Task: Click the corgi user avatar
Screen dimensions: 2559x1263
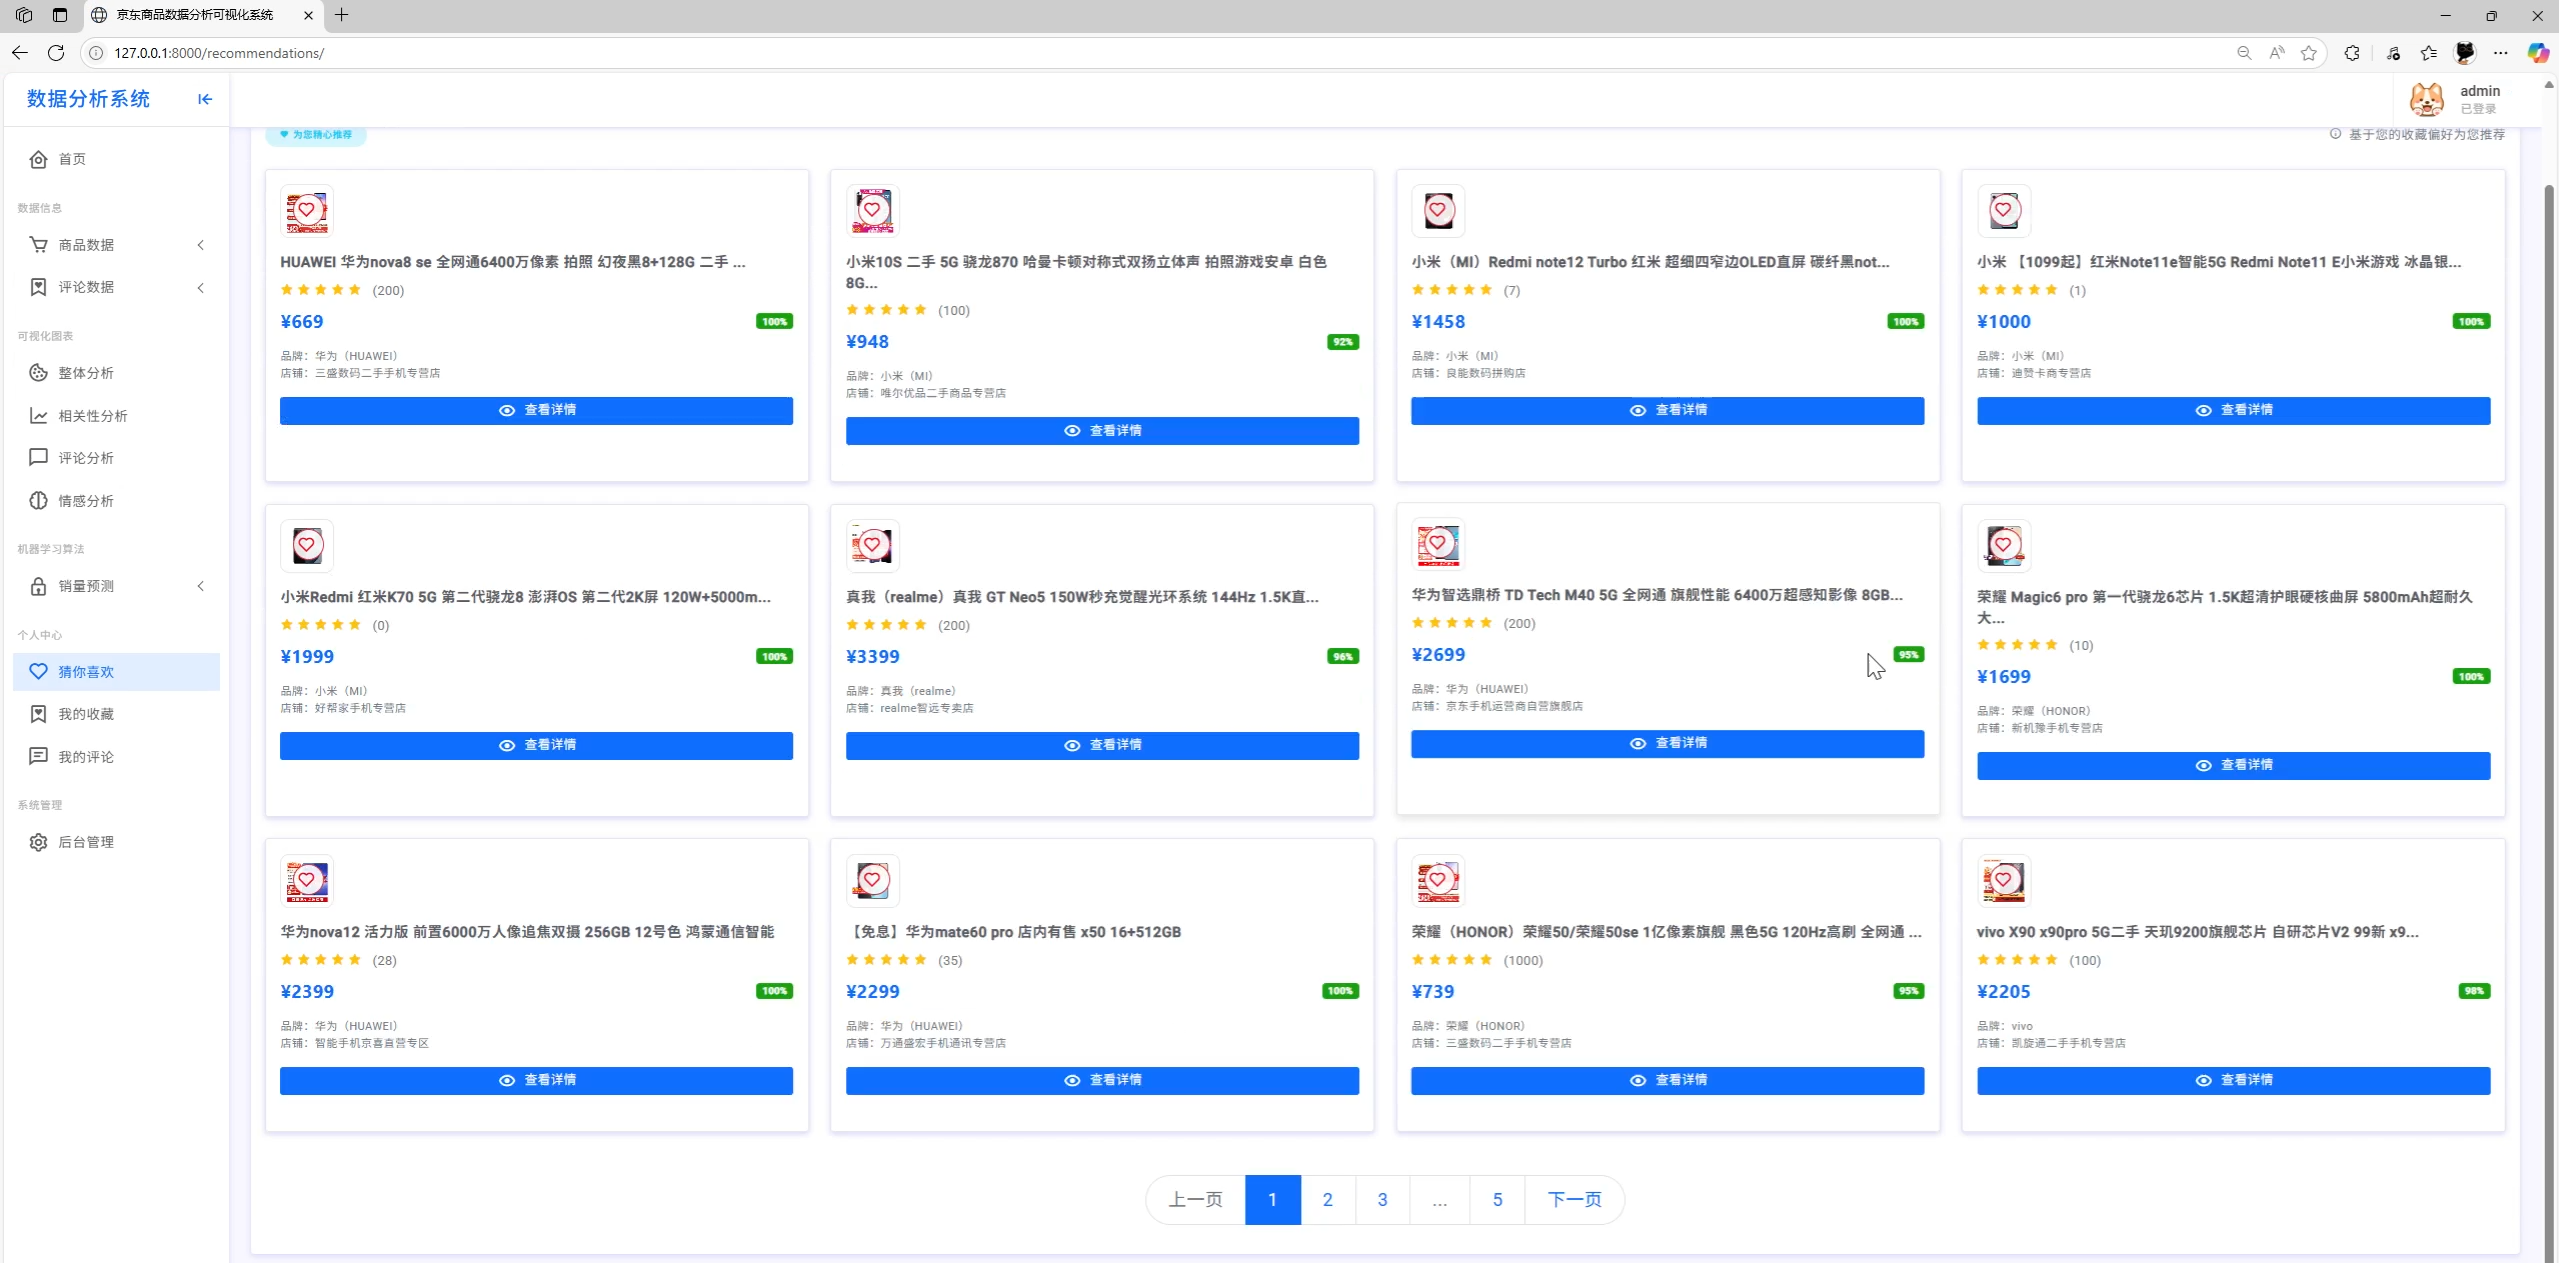Action: point(2427,99)
